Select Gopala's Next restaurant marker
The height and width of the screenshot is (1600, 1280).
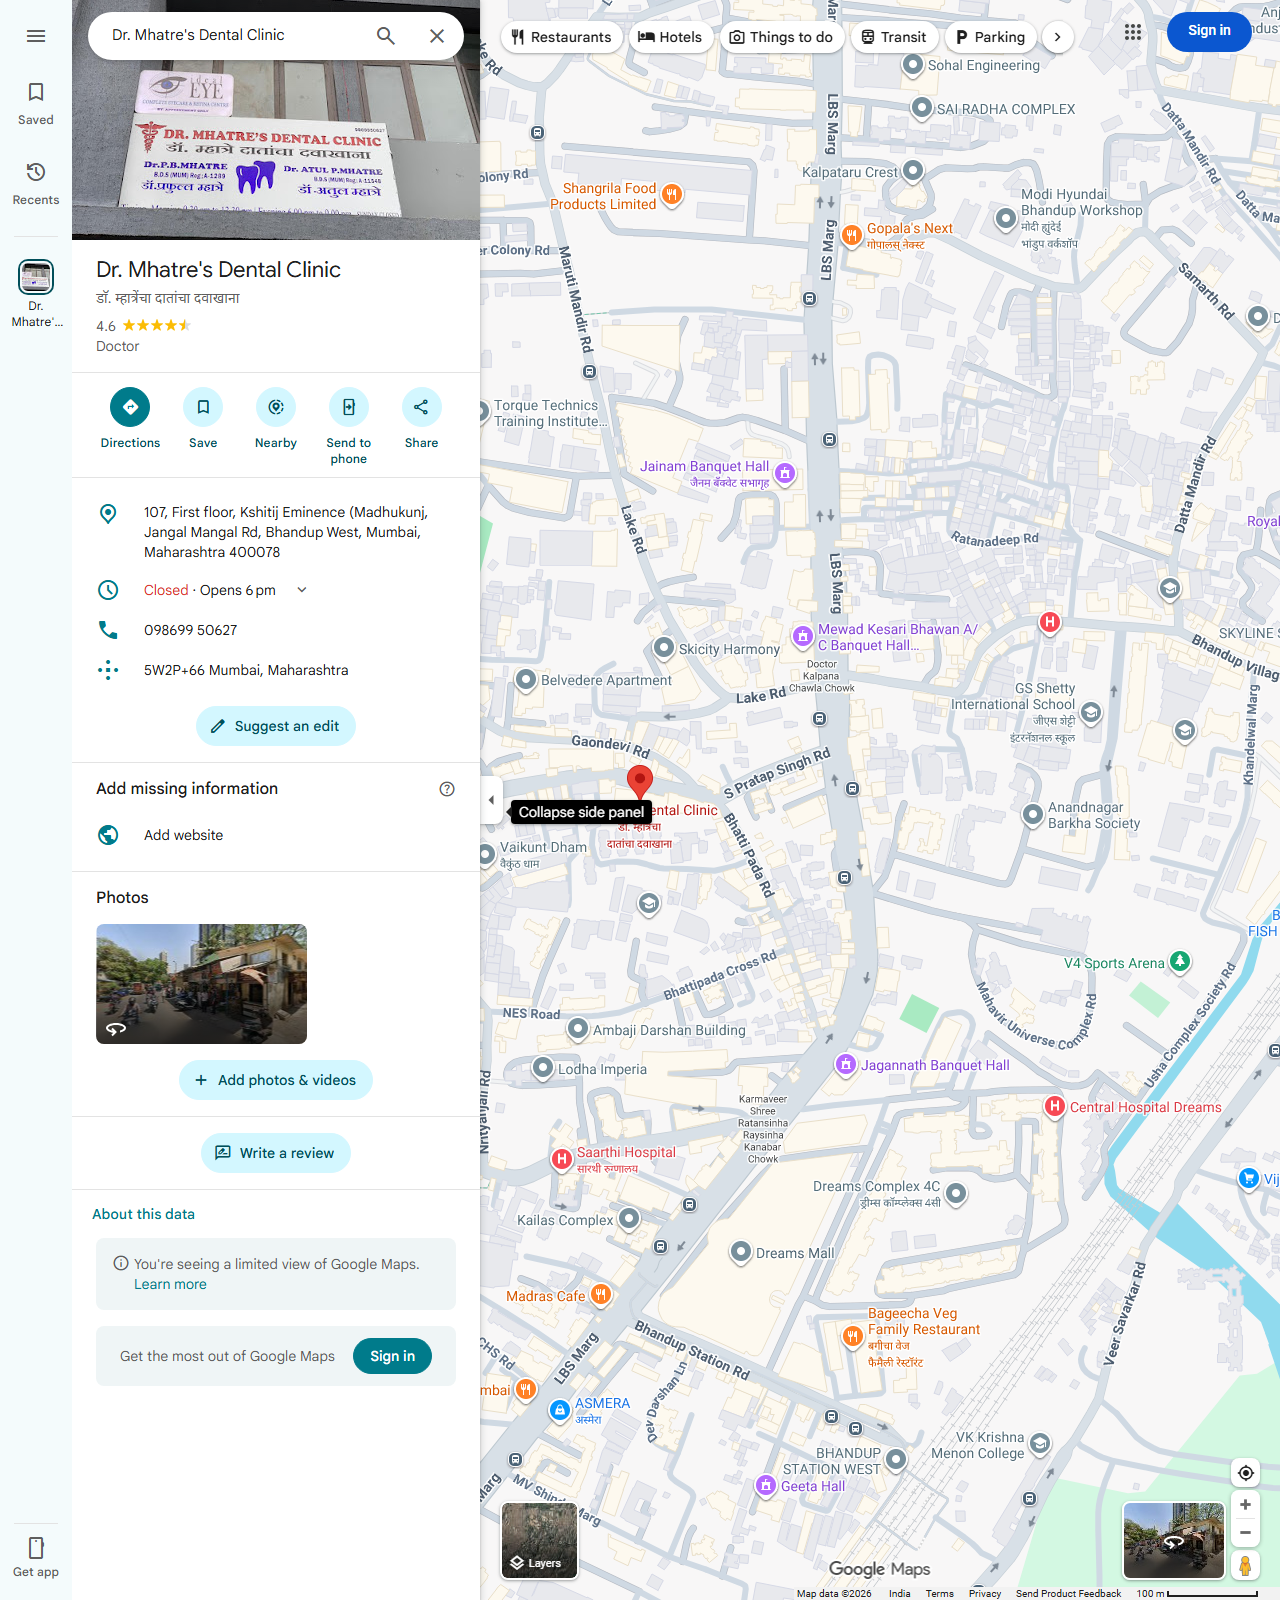pos(852,235)
